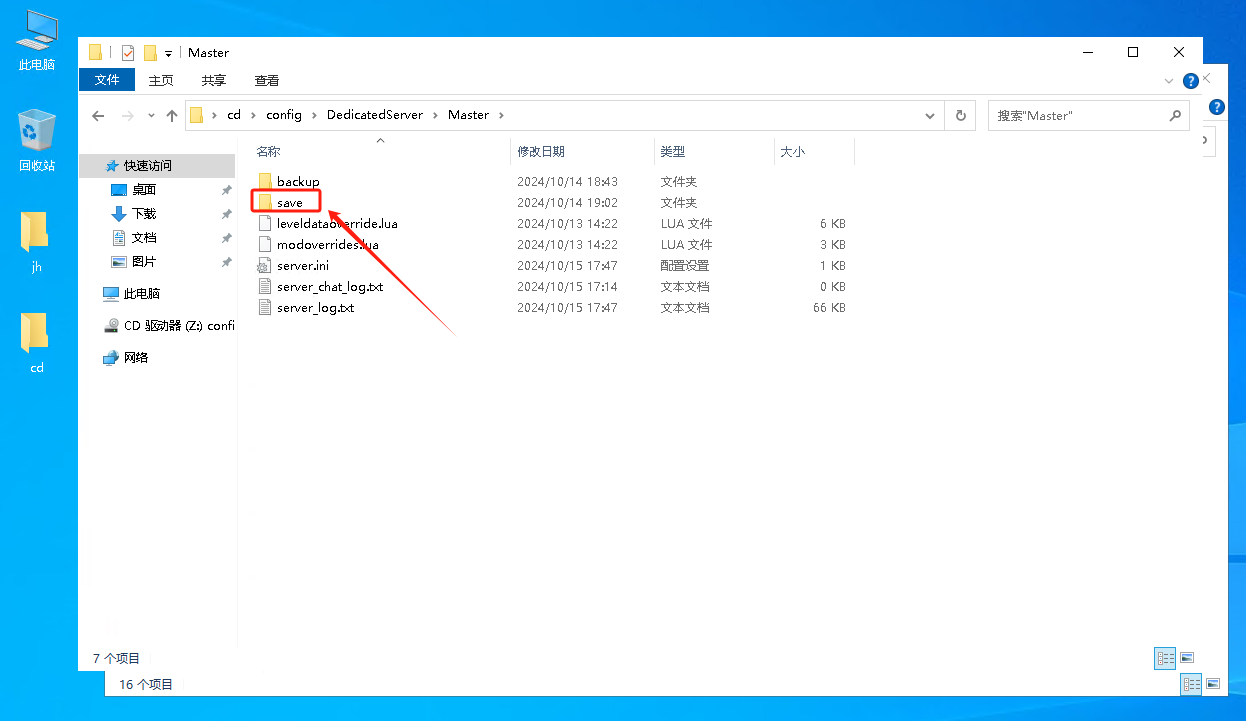Refresh the Master folder view
The image size is (1246, 721).
click(960, 115)
